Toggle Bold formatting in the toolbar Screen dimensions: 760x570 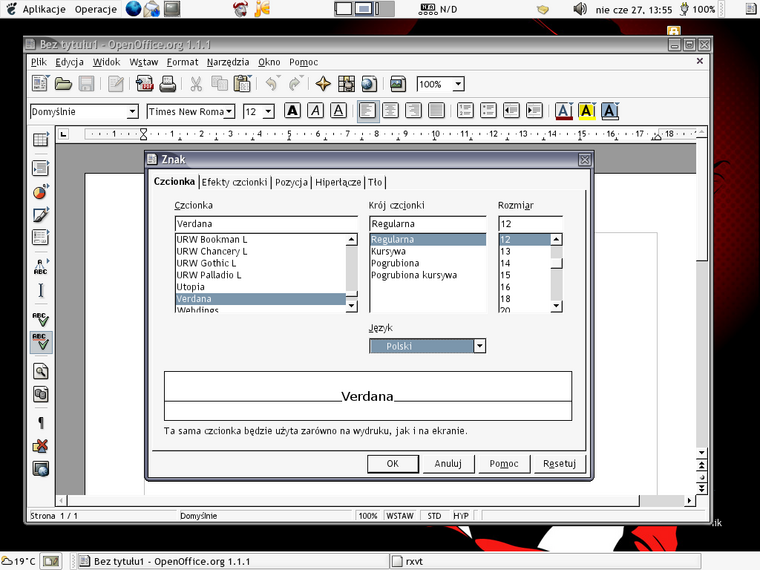point(293,111)
